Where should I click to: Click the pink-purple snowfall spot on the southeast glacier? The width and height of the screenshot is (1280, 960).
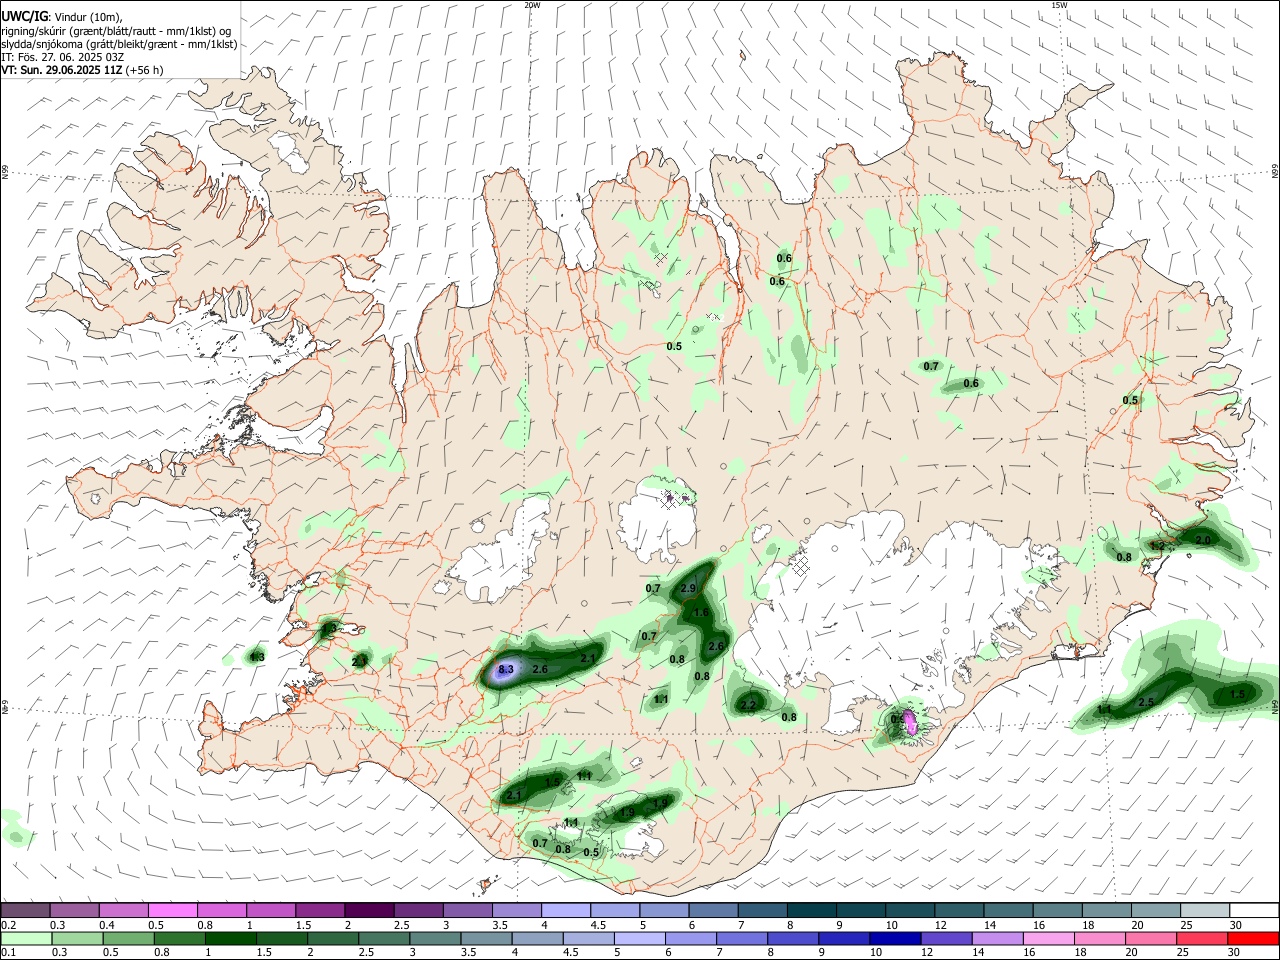coord(909,721)
